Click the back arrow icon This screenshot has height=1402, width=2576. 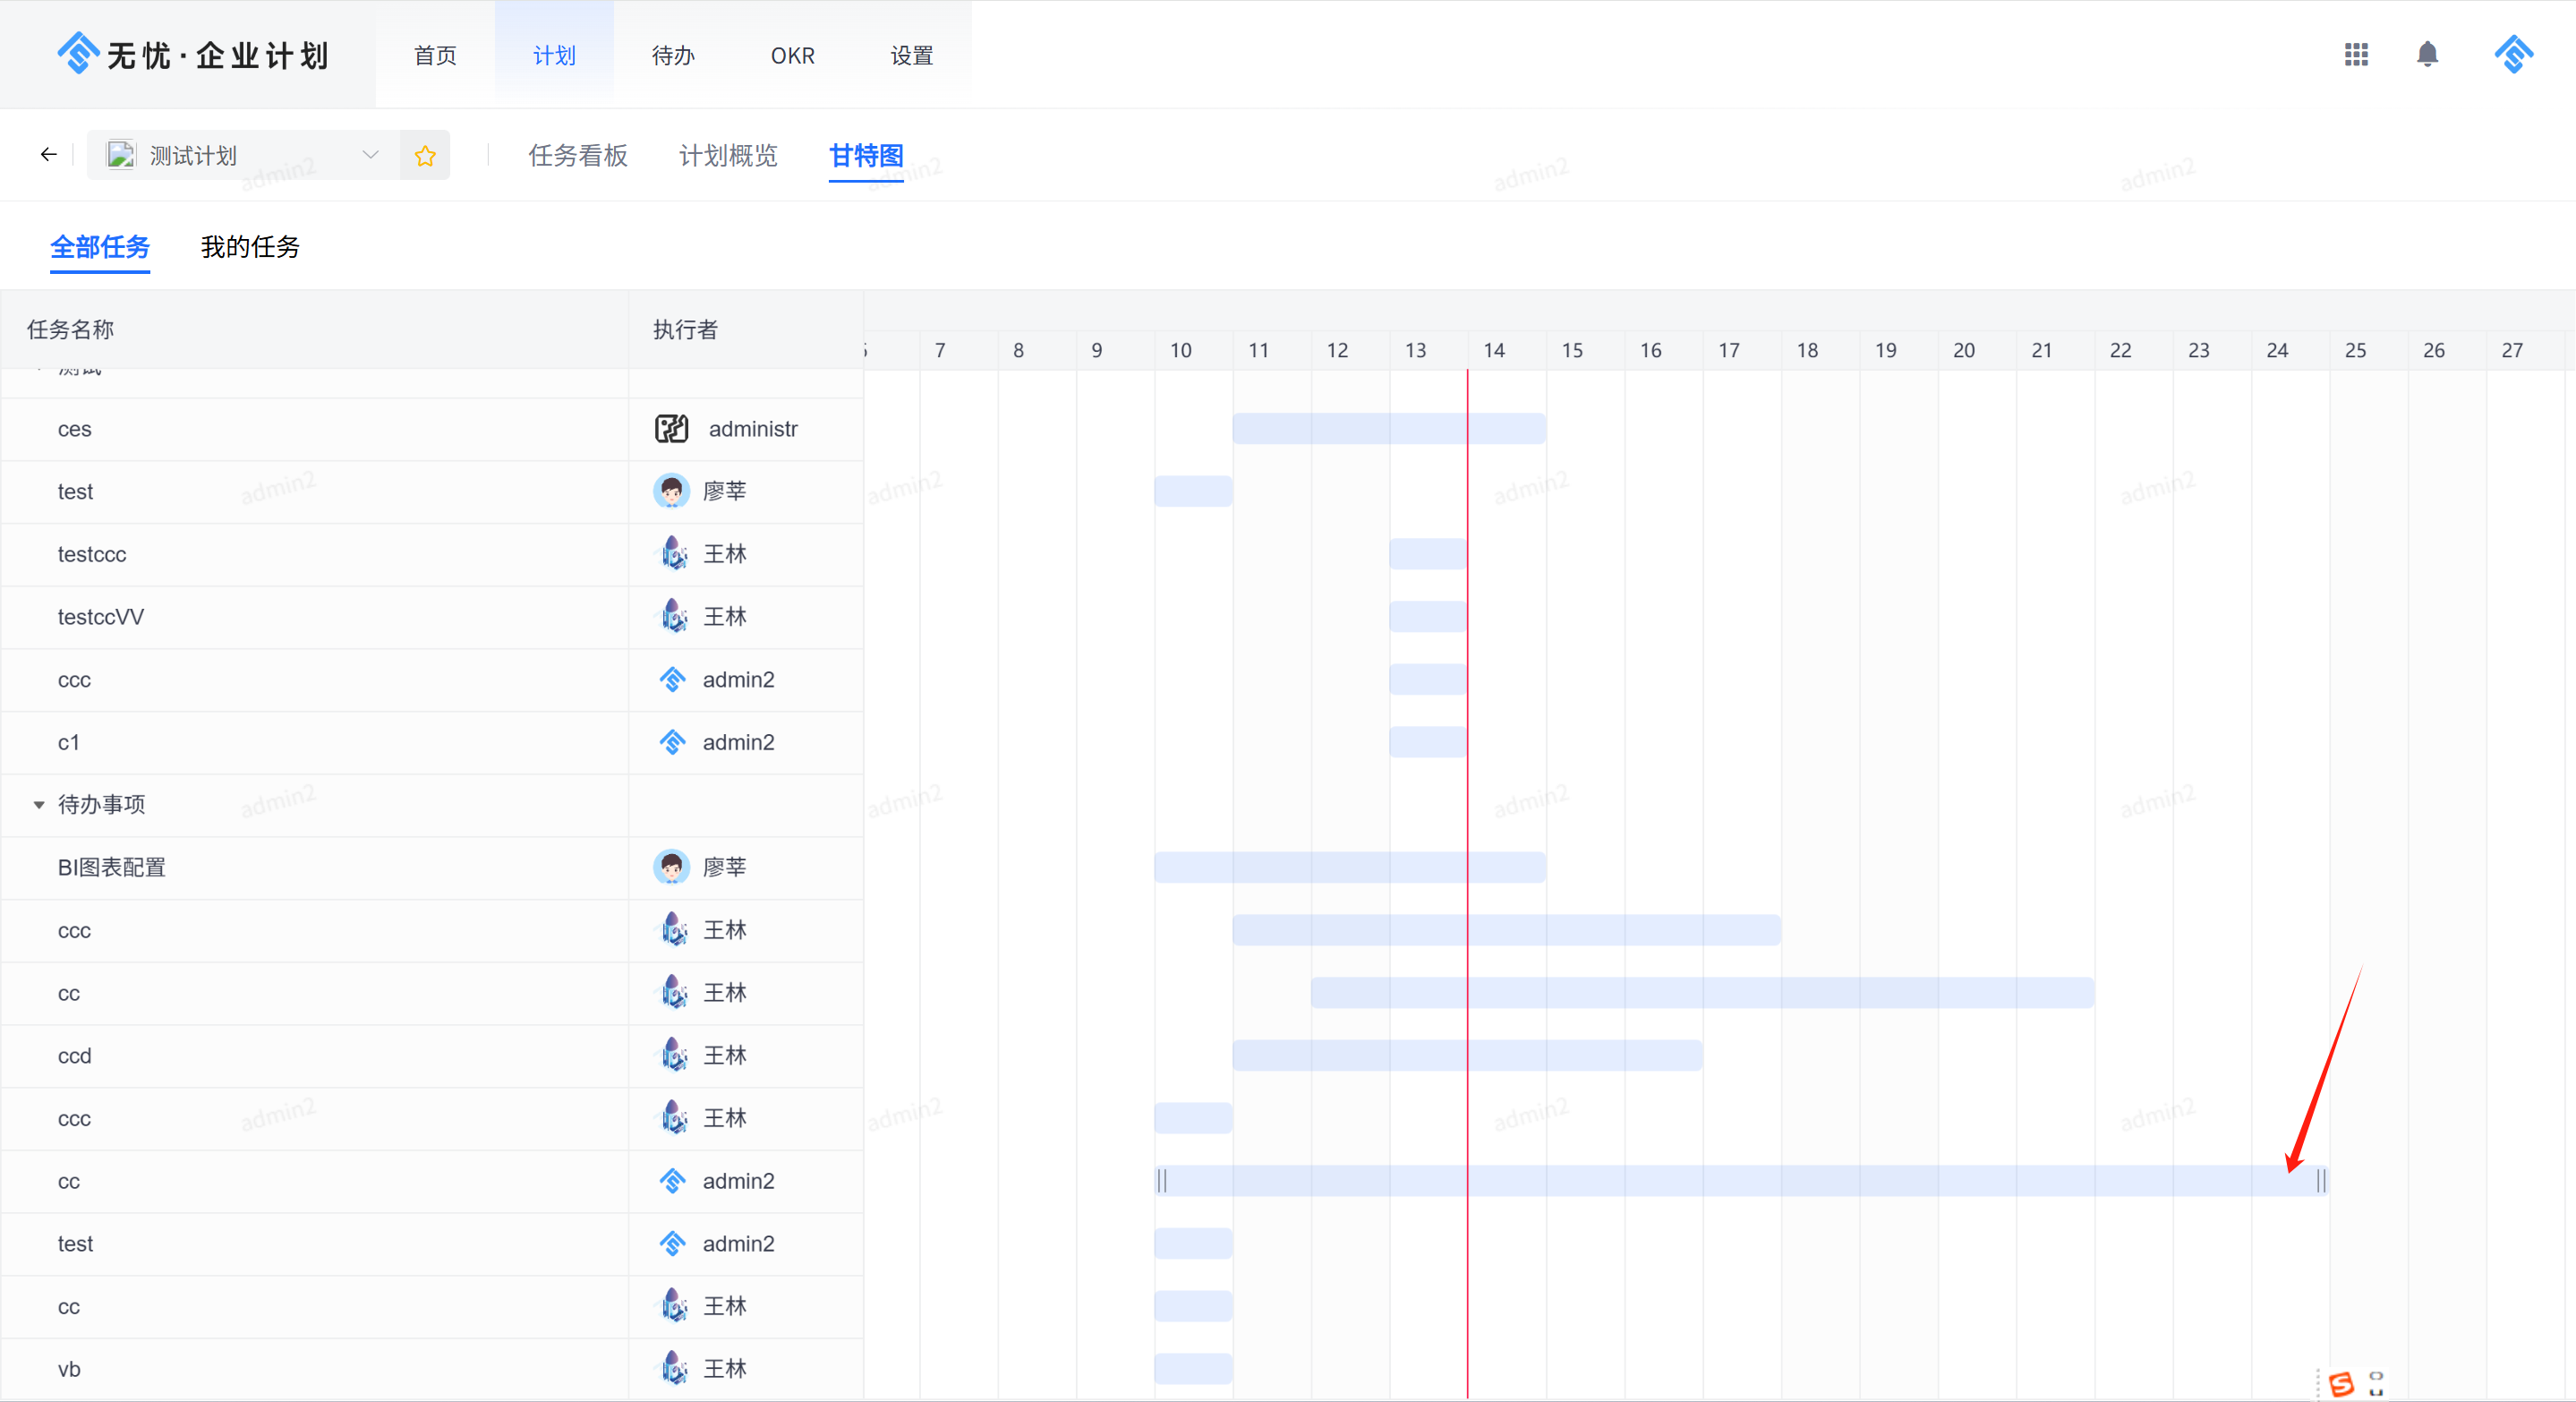pyautogui.click(x=48, y=155)
